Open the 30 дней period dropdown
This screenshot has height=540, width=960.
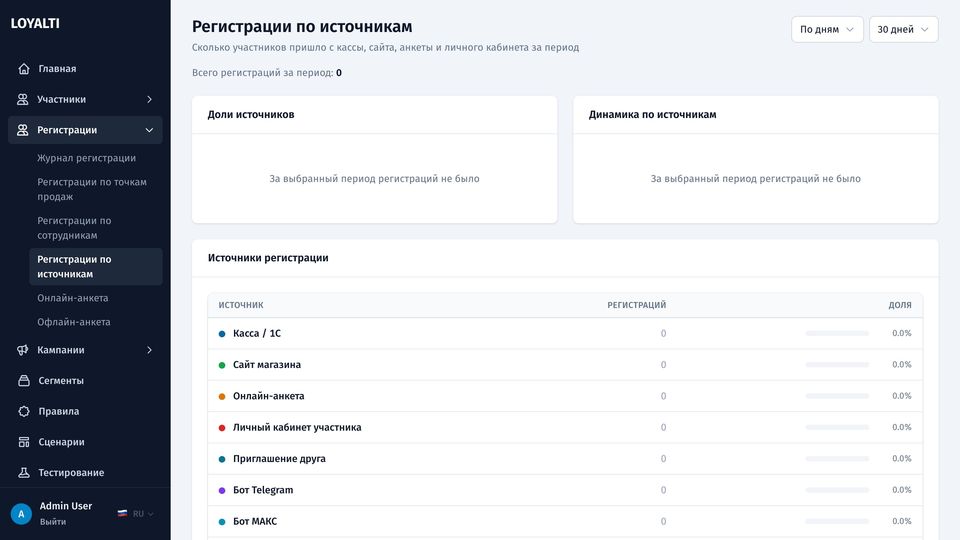point(904,29)
